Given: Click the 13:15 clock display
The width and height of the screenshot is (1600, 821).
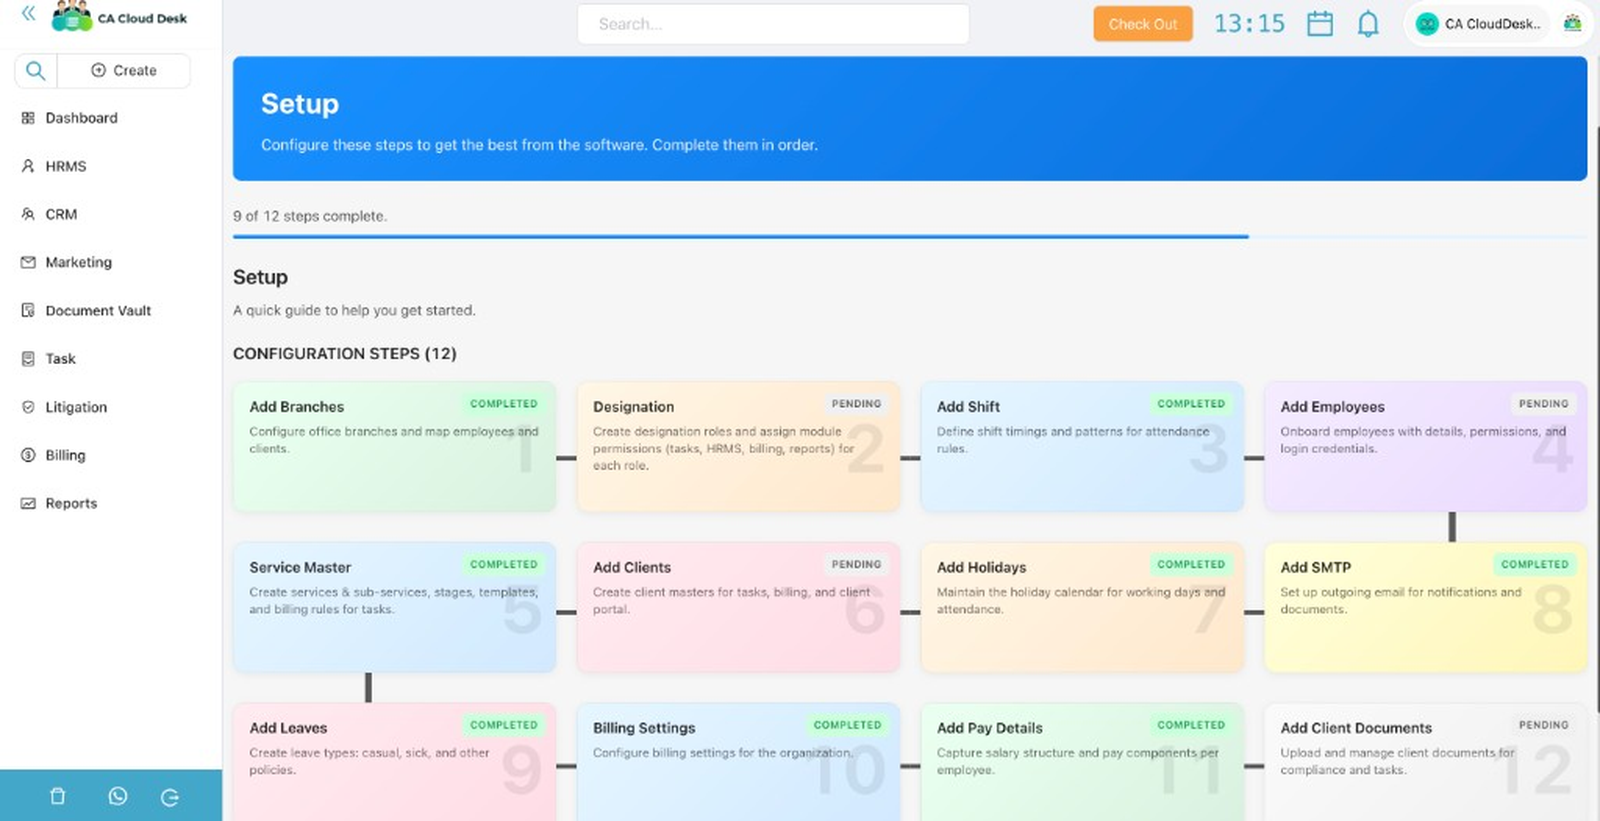Looking at the screenshot, I should tap(1249, 24).
